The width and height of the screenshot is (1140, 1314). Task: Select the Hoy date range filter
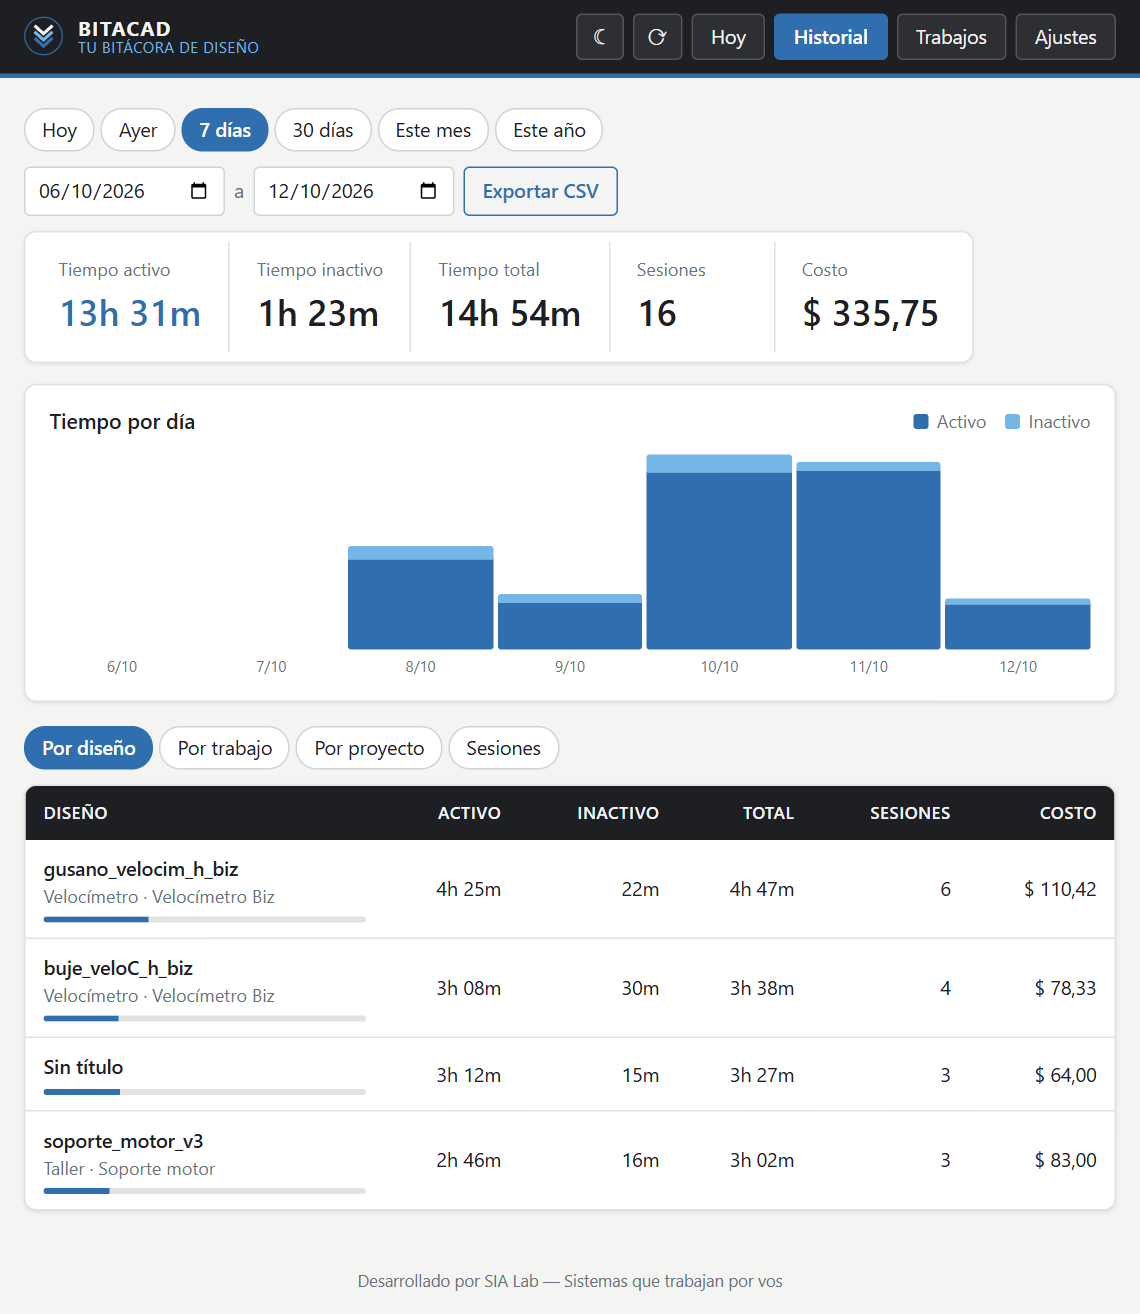59,130
